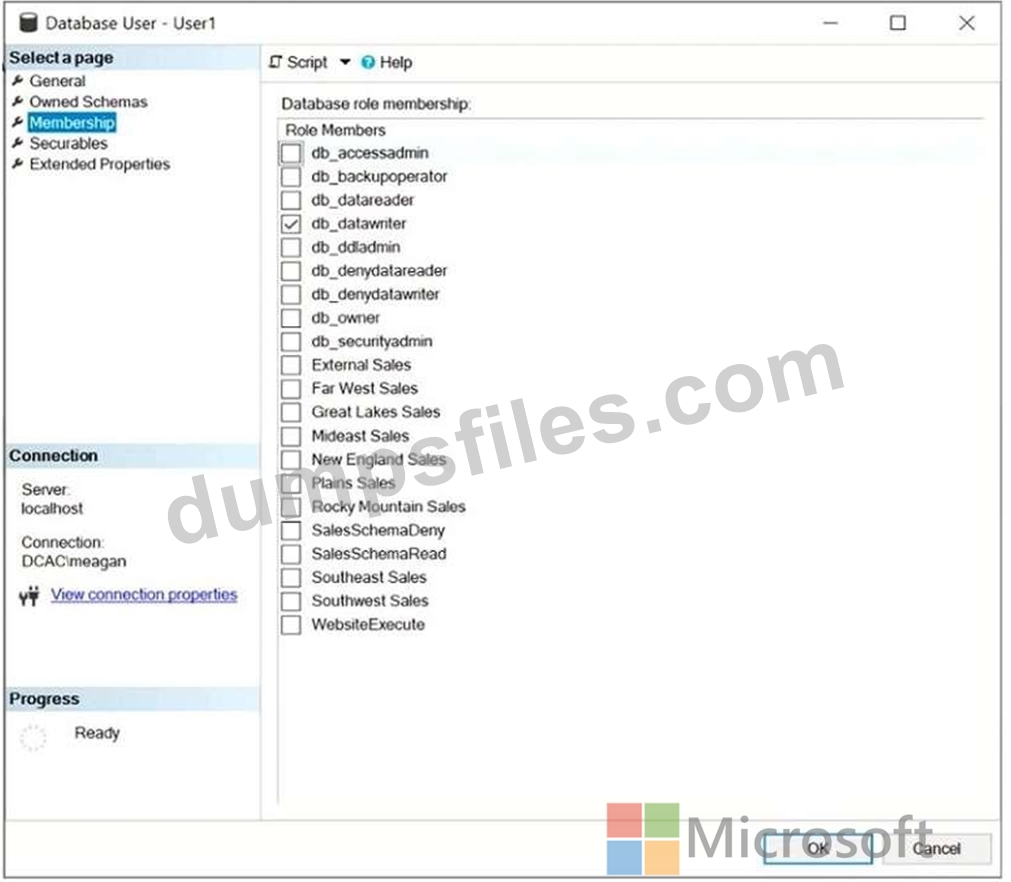Tick the WebsiteExecute role checkbox
Viewport: 1011px width, 882px height.
coord(291,625)
